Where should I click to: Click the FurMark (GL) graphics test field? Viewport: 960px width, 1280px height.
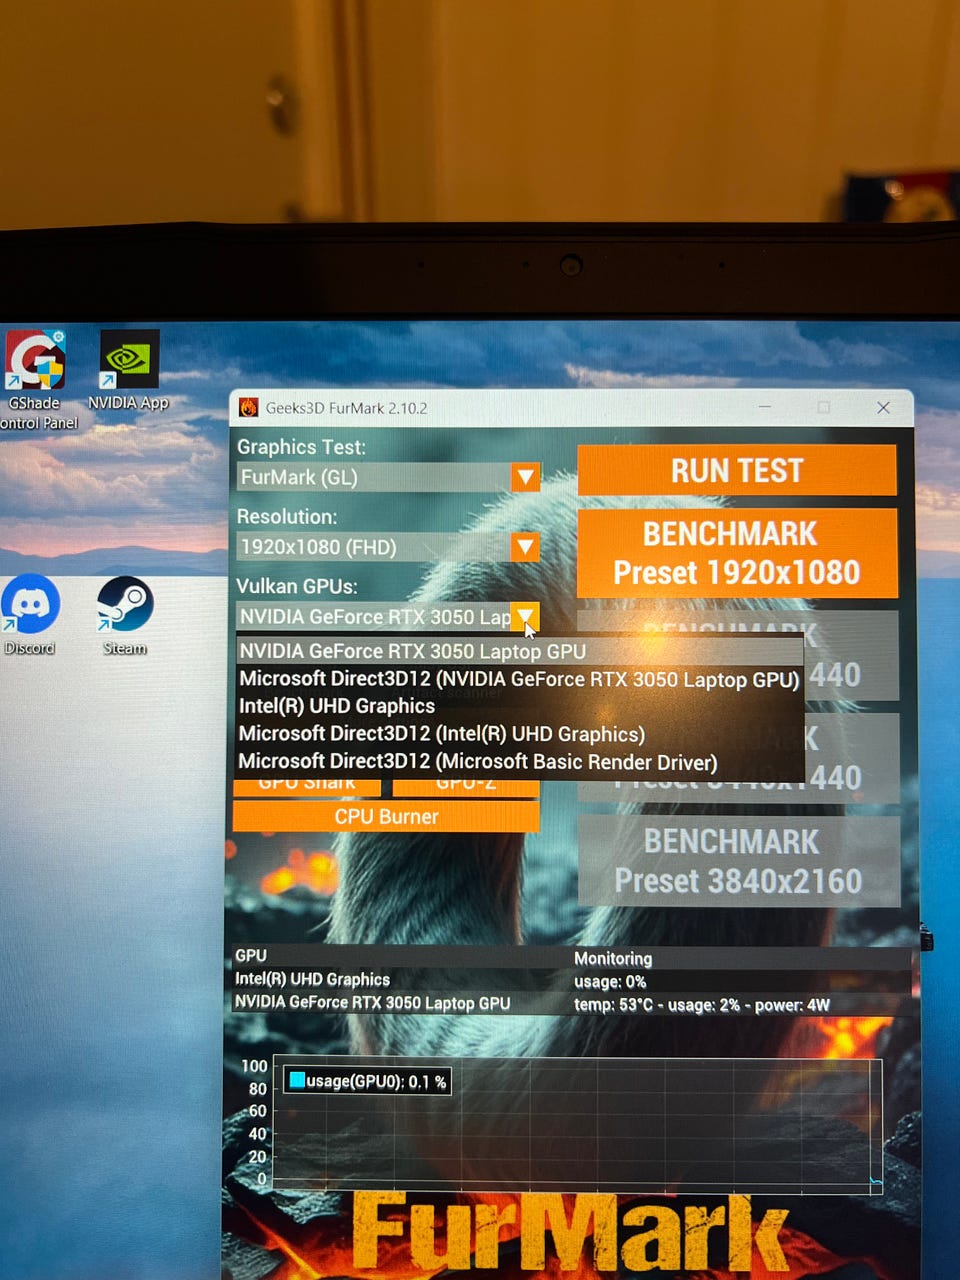click(x=375, y=477)
